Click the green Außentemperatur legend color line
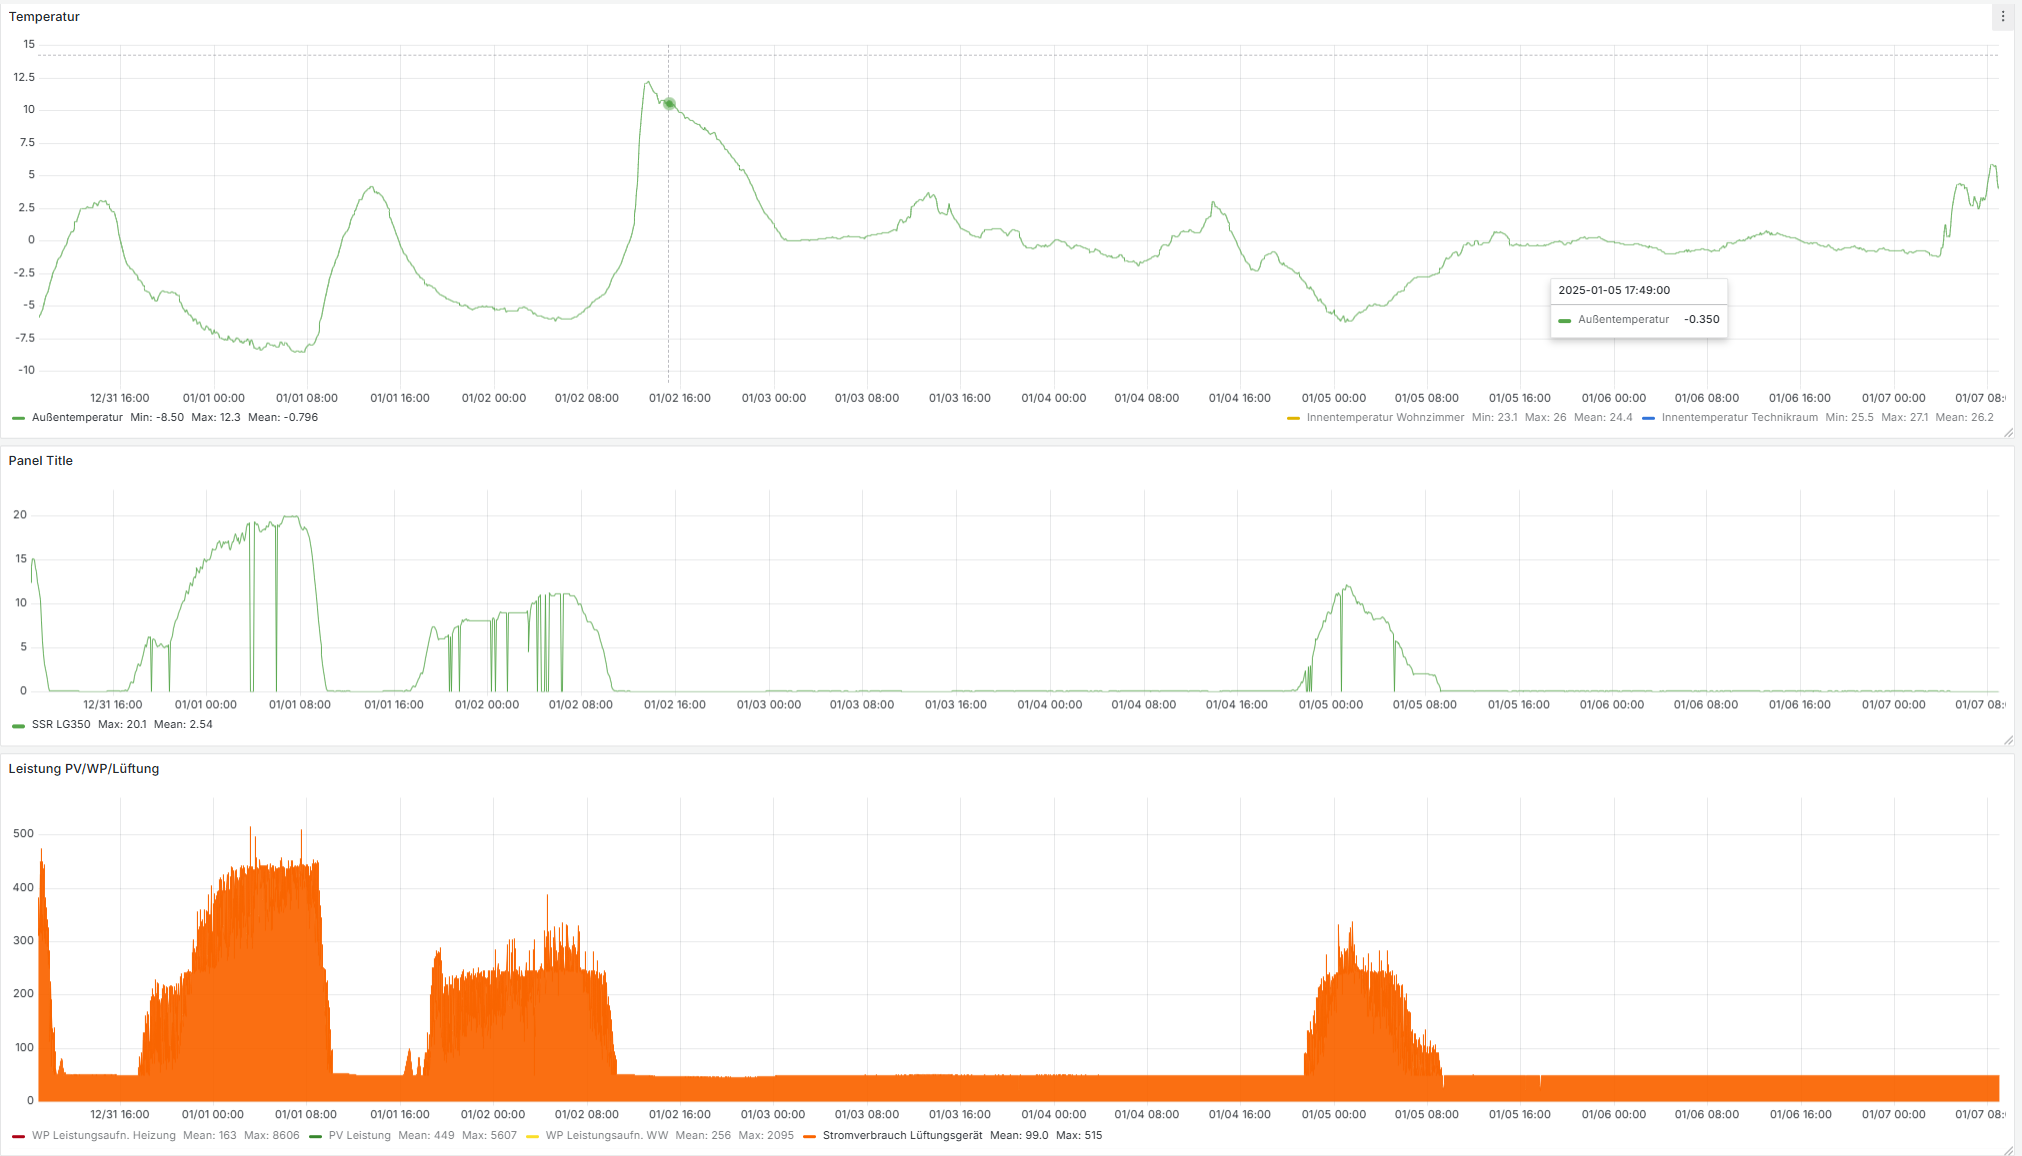 [x=18, y=418]
